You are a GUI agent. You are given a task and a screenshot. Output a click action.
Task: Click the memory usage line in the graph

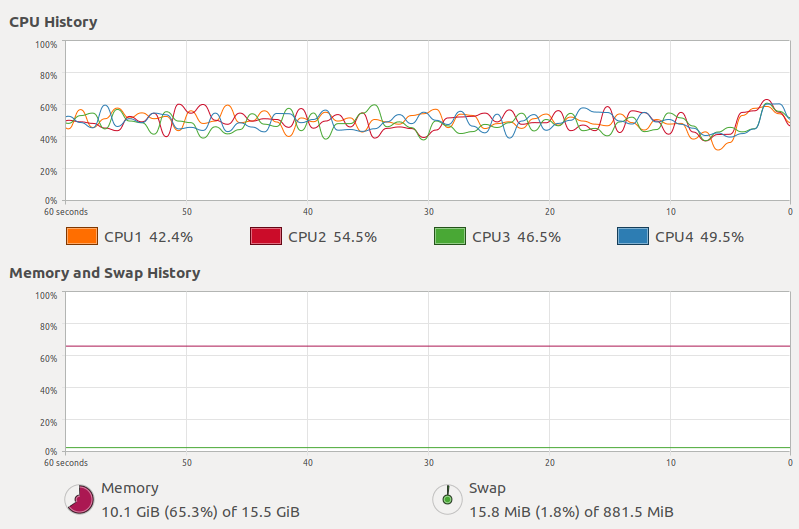coord(400,346)
